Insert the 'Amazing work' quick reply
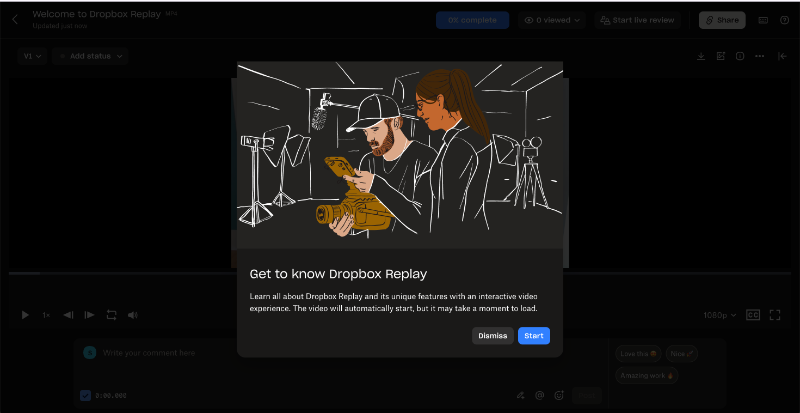800x413 pixels. 646,376
